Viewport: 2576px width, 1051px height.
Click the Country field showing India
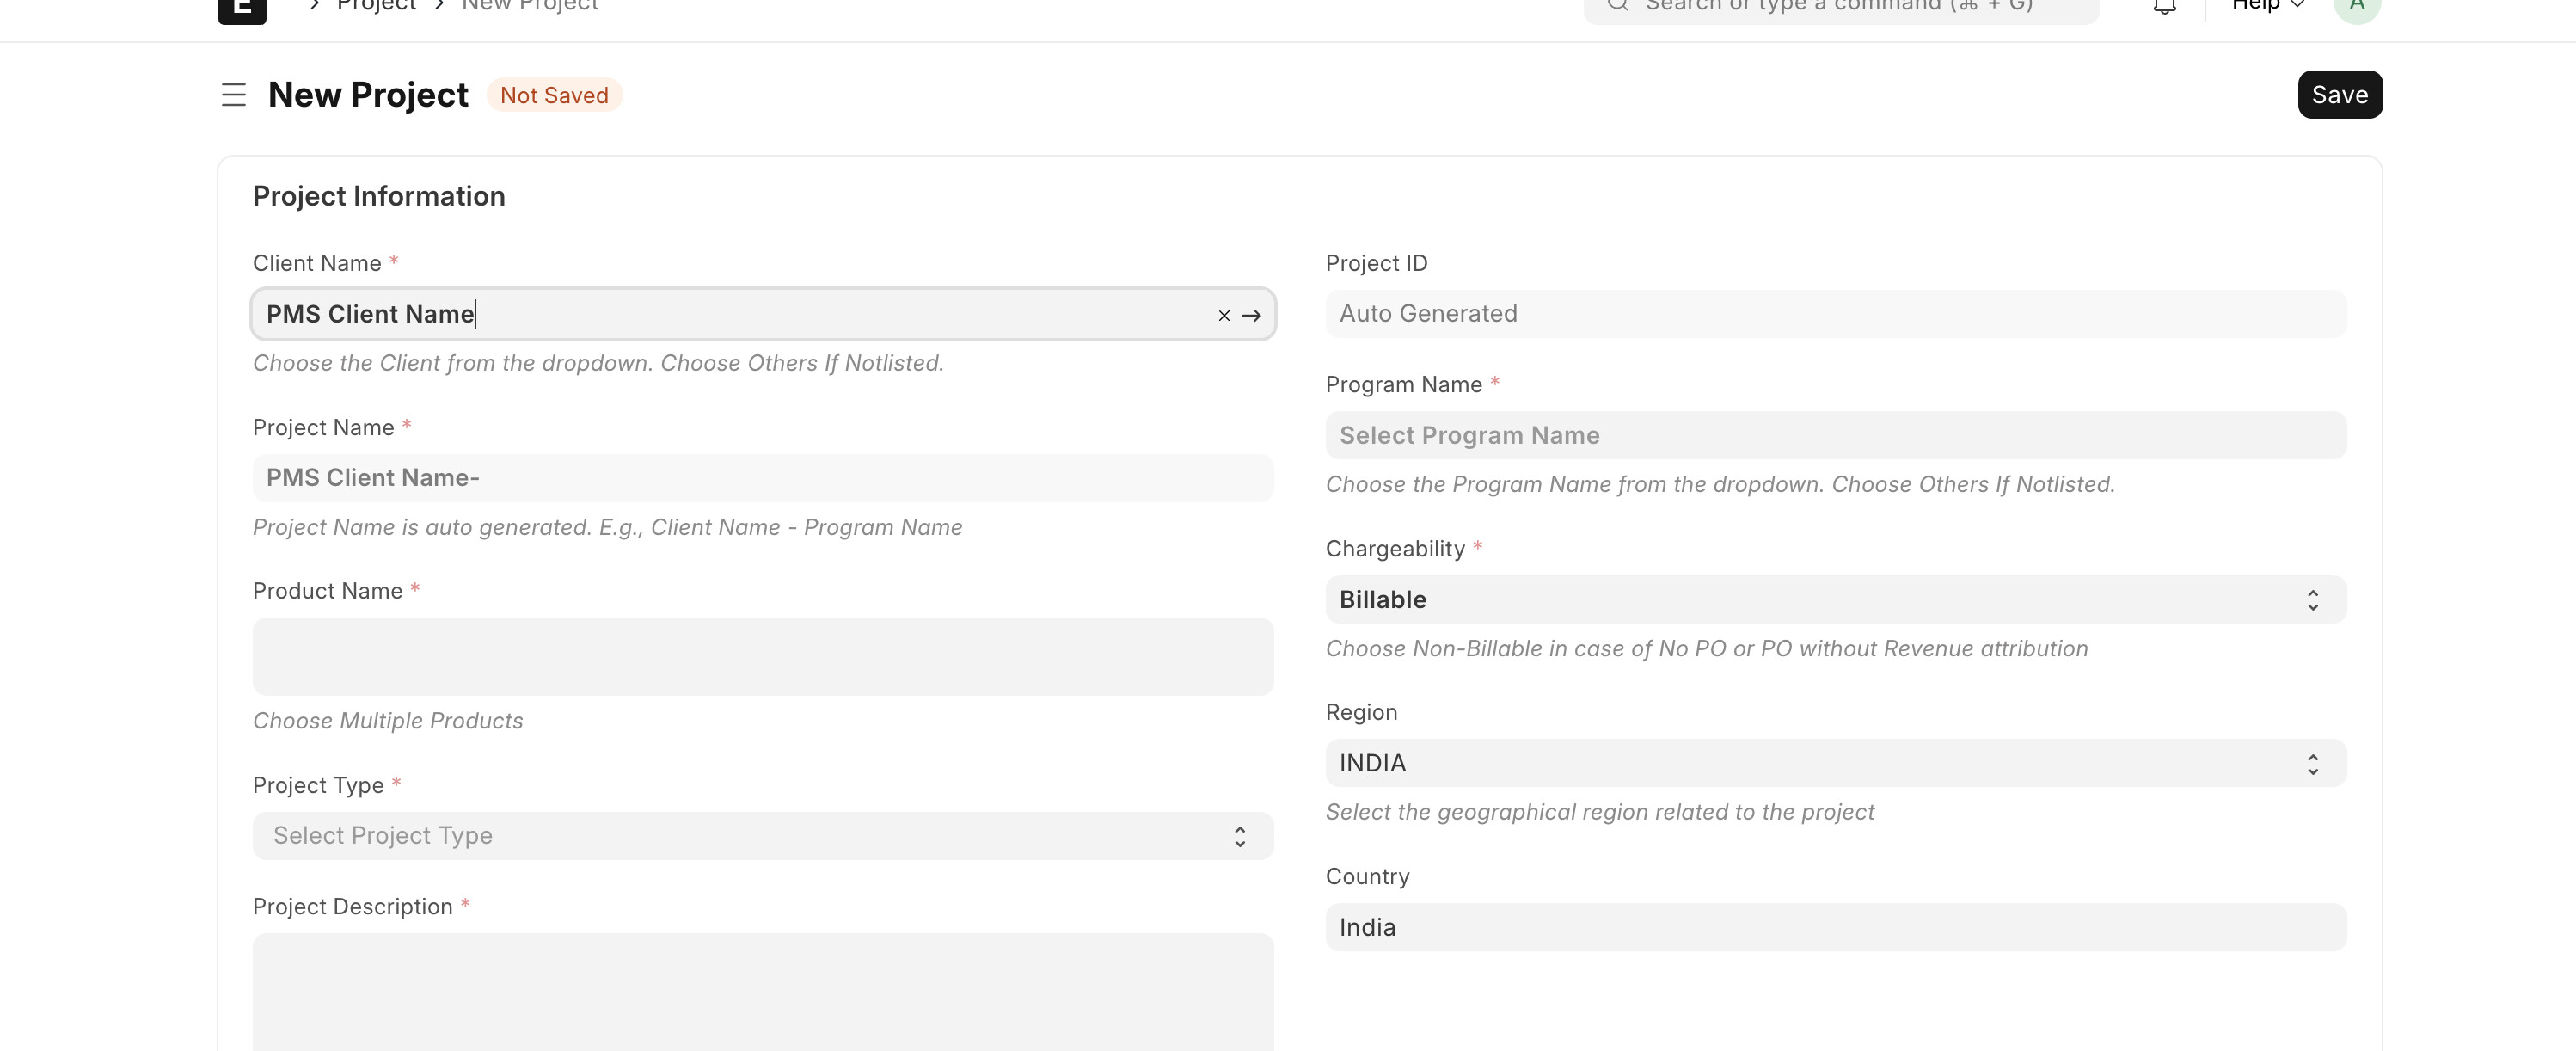1836,928
